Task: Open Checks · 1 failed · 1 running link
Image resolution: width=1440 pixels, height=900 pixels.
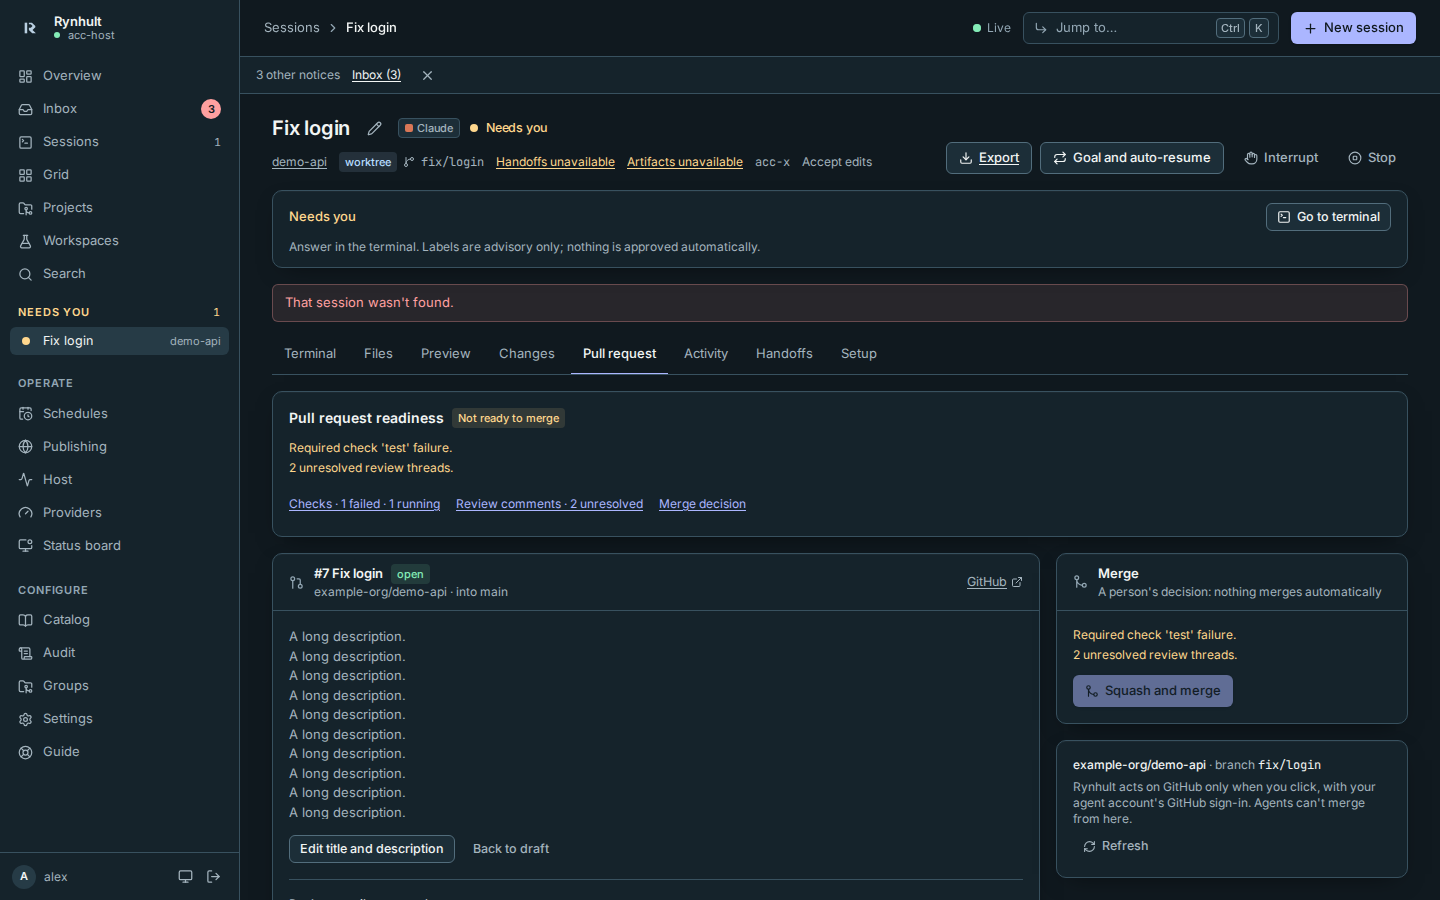Action: click(x=364, y=504)
